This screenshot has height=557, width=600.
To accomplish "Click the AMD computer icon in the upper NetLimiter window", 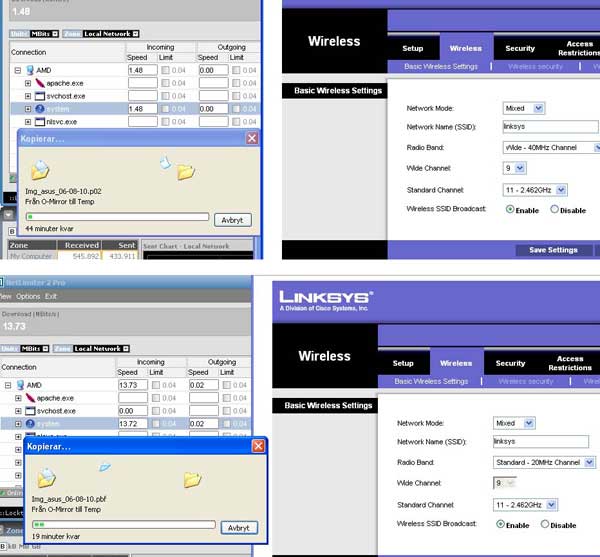I will click(30, 70).
